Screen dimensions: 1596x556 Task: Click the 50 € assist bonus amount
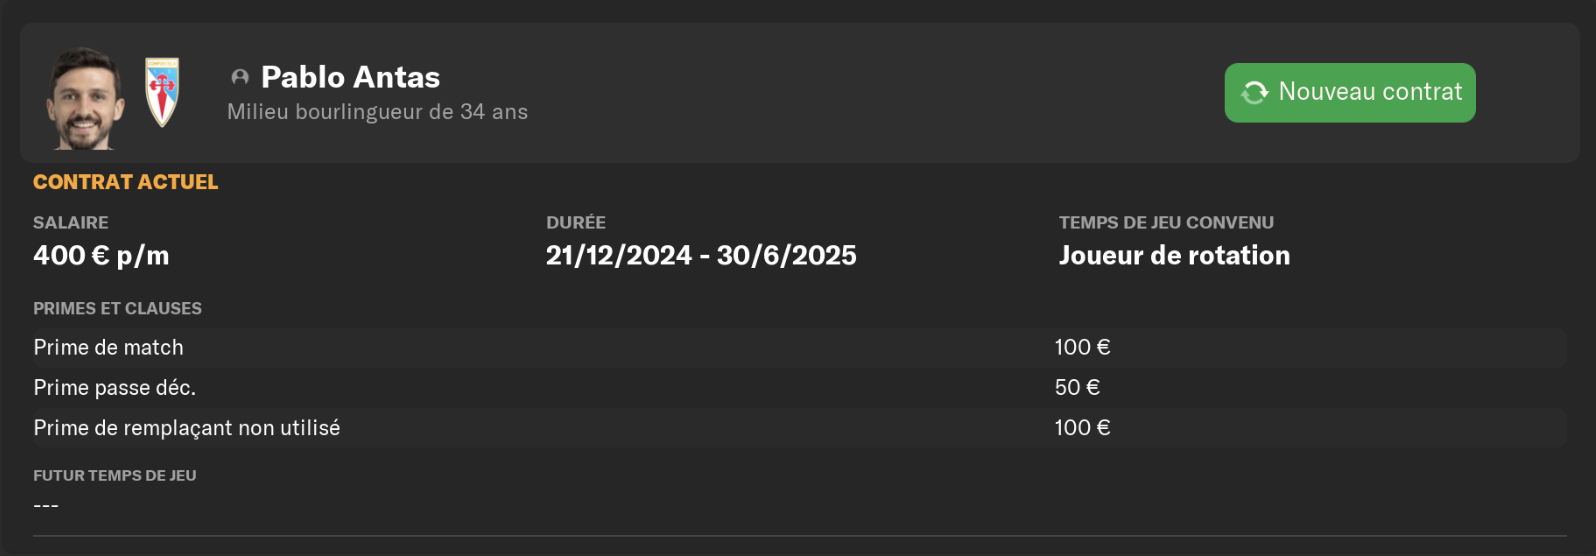click(x=1077, y=388)
